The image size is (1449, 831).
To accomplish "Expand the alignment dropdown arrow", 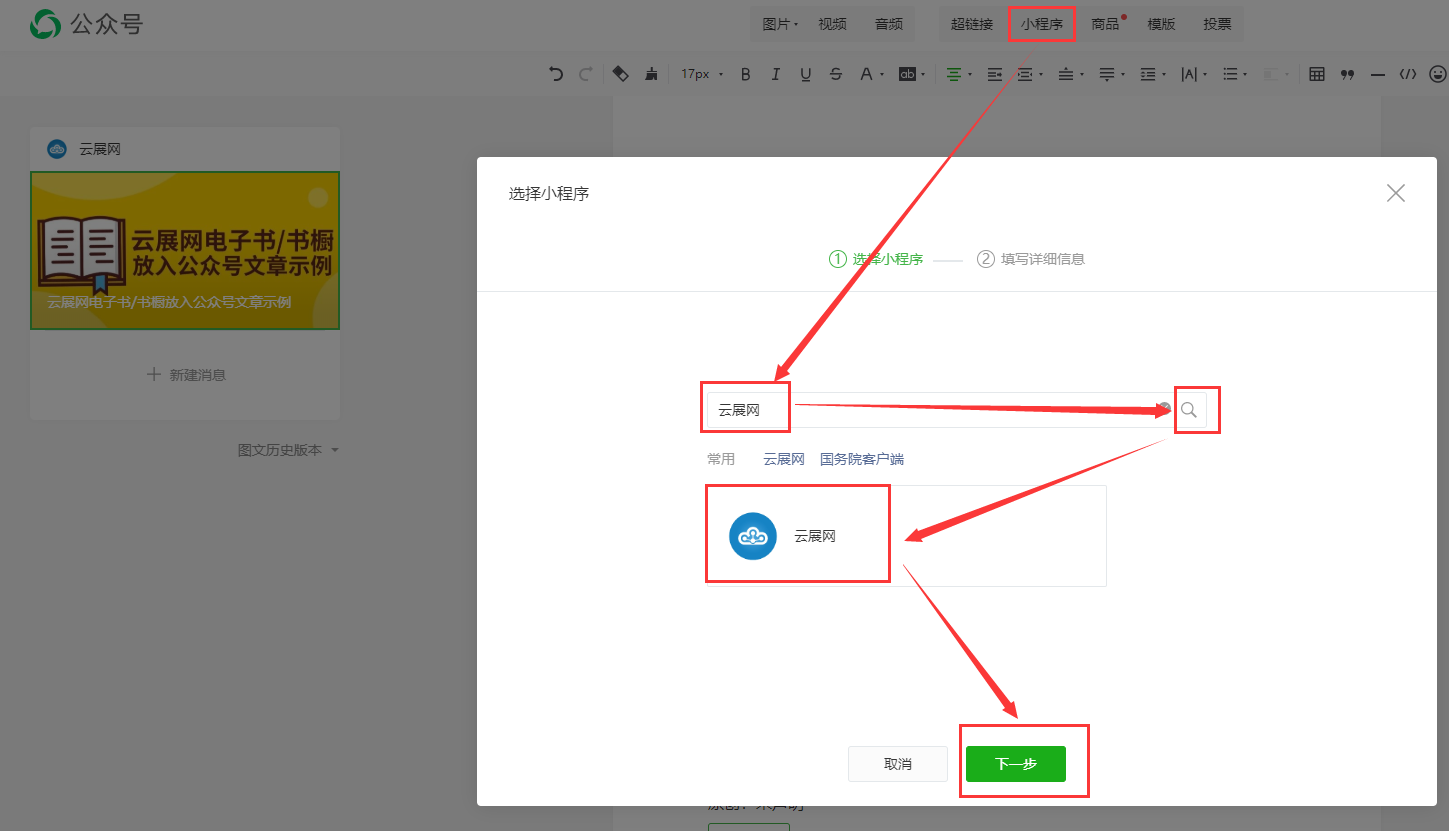I will (x=970, y=75).
